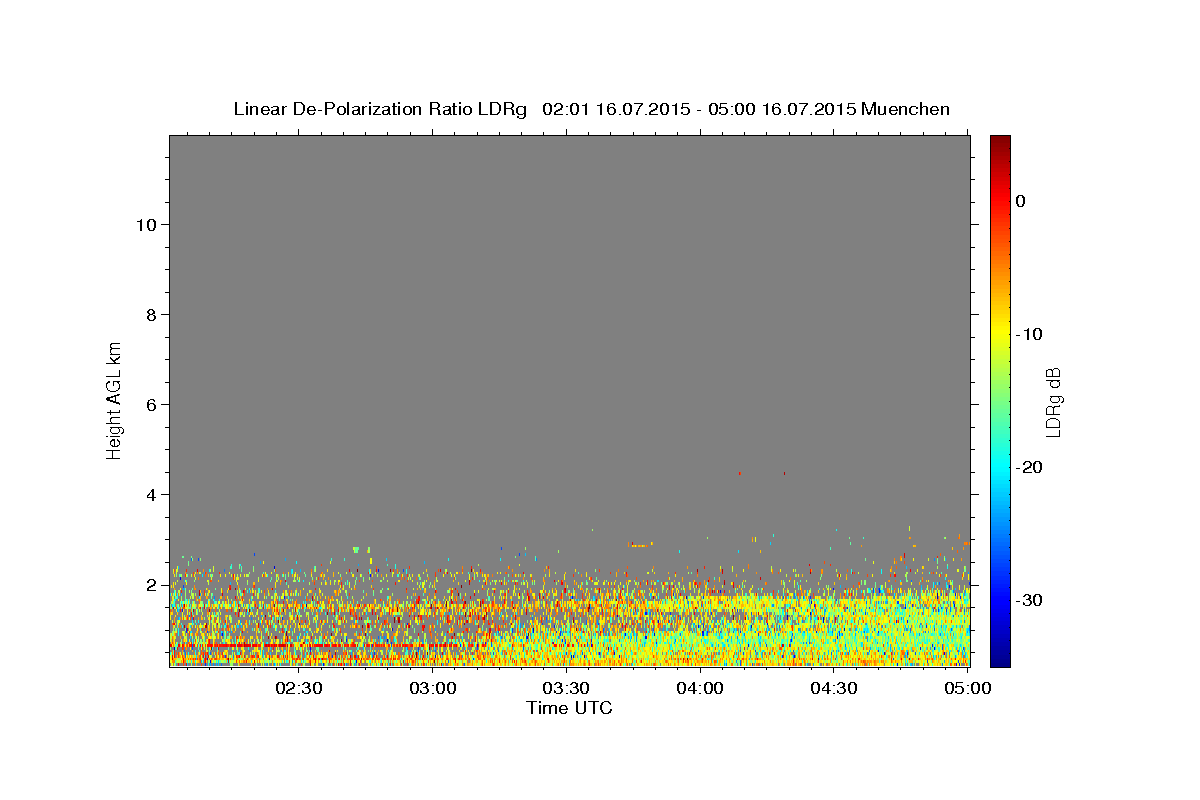Screen dimensions: 1200x800
Task: Click the height axis label 4
Action: 152,494
